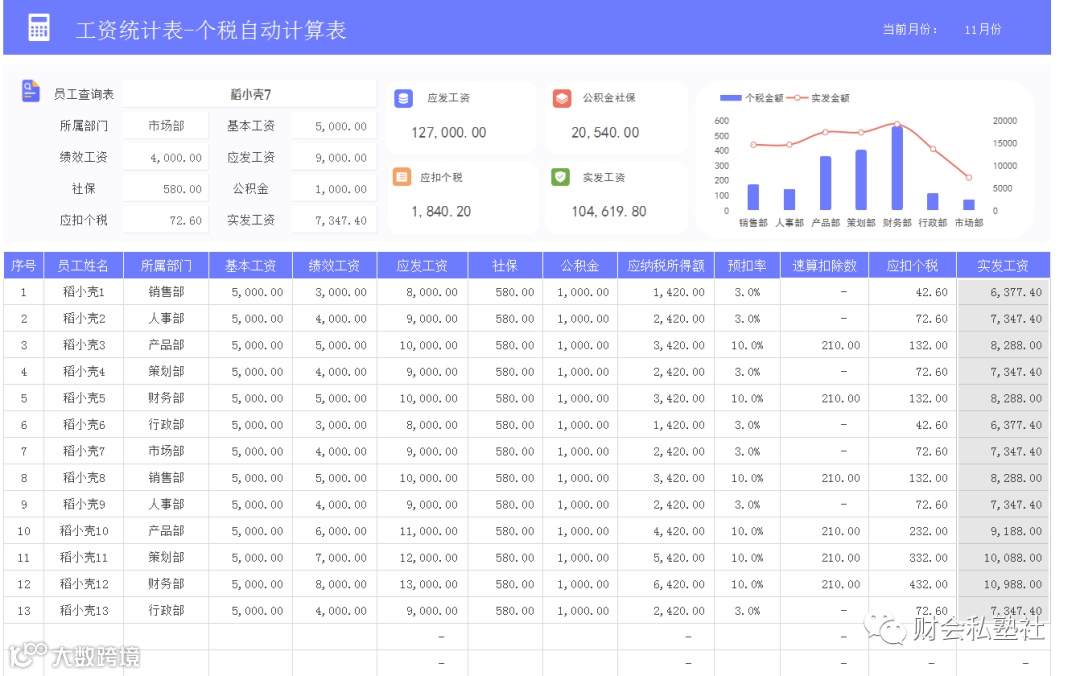
Task: Click the 6,420.00 taxable income cell
Action: 666,584
